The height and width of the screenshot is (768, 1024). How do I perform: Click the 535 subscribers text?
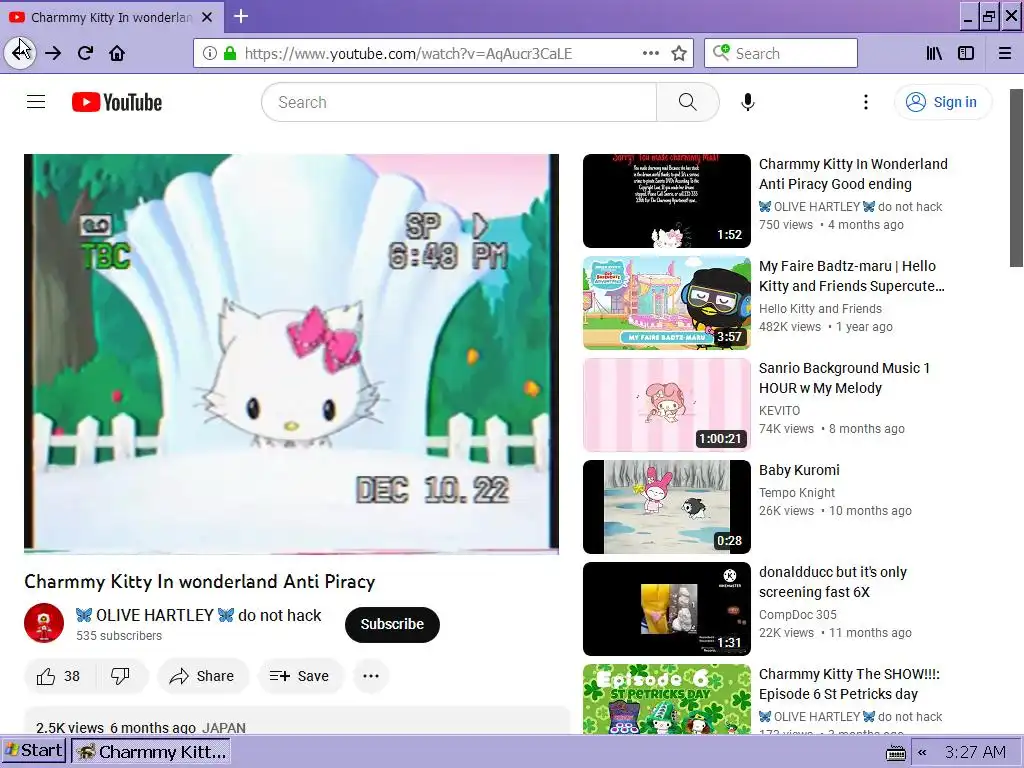[119, 635]
